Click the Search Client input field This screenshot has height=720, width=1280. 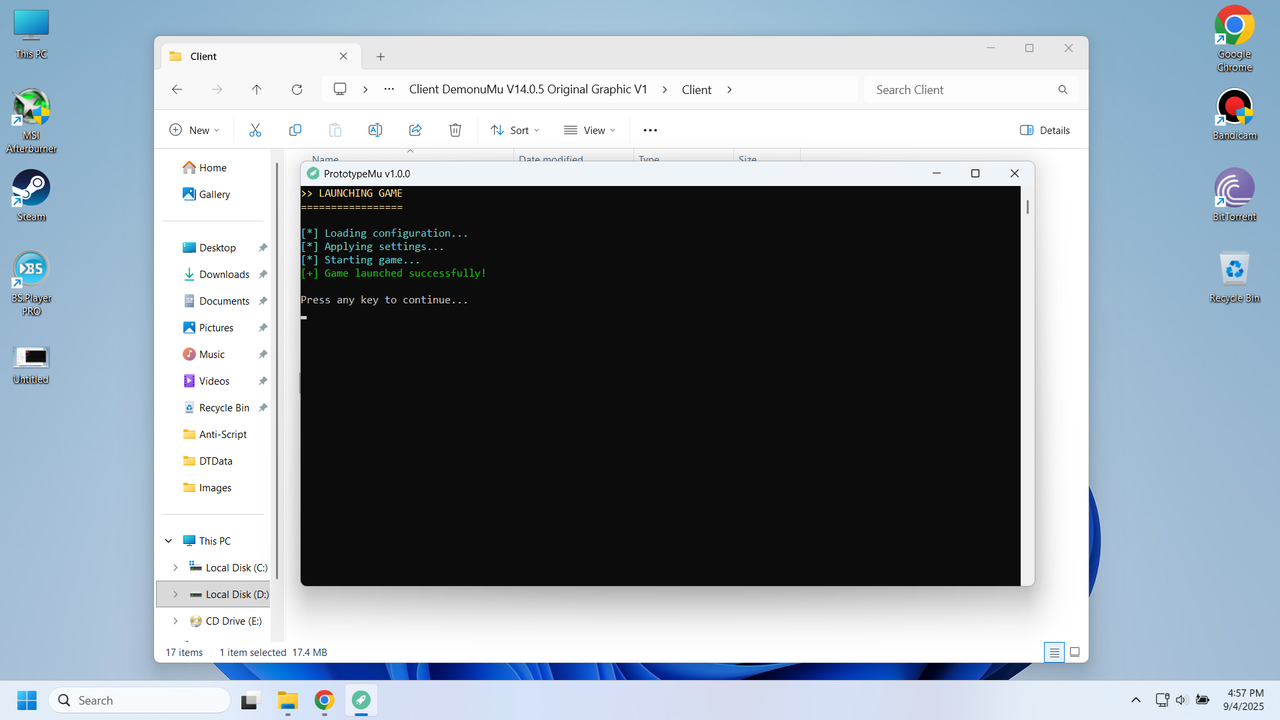tap(971, 89)
